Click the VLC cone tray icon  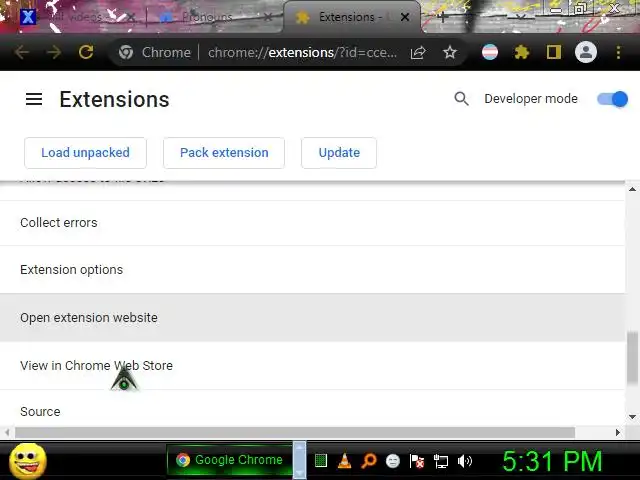(344, 461)
